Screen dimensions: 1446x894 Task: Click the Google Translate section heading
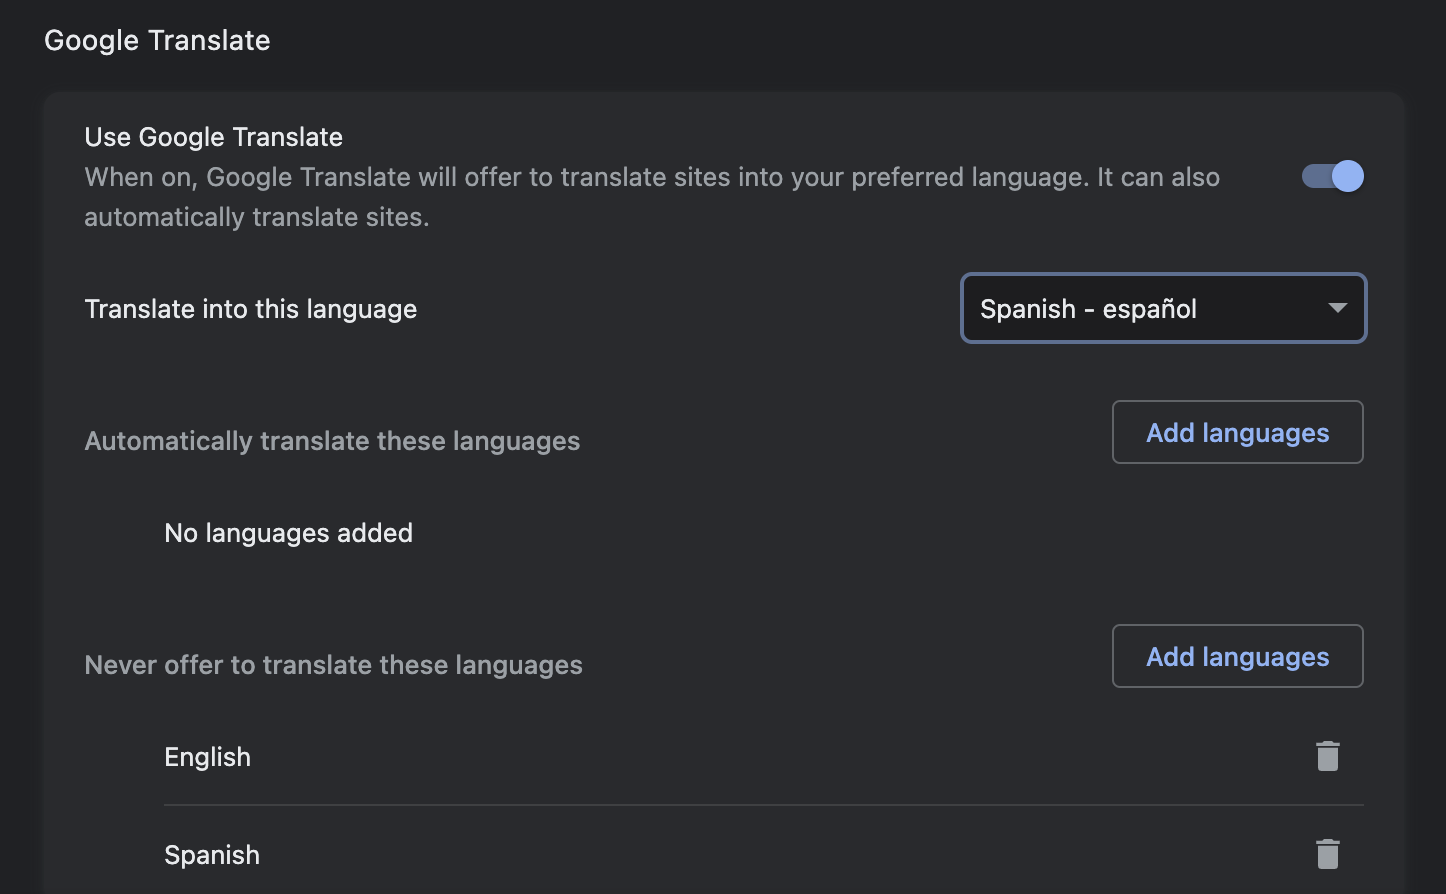click(157, 41)
